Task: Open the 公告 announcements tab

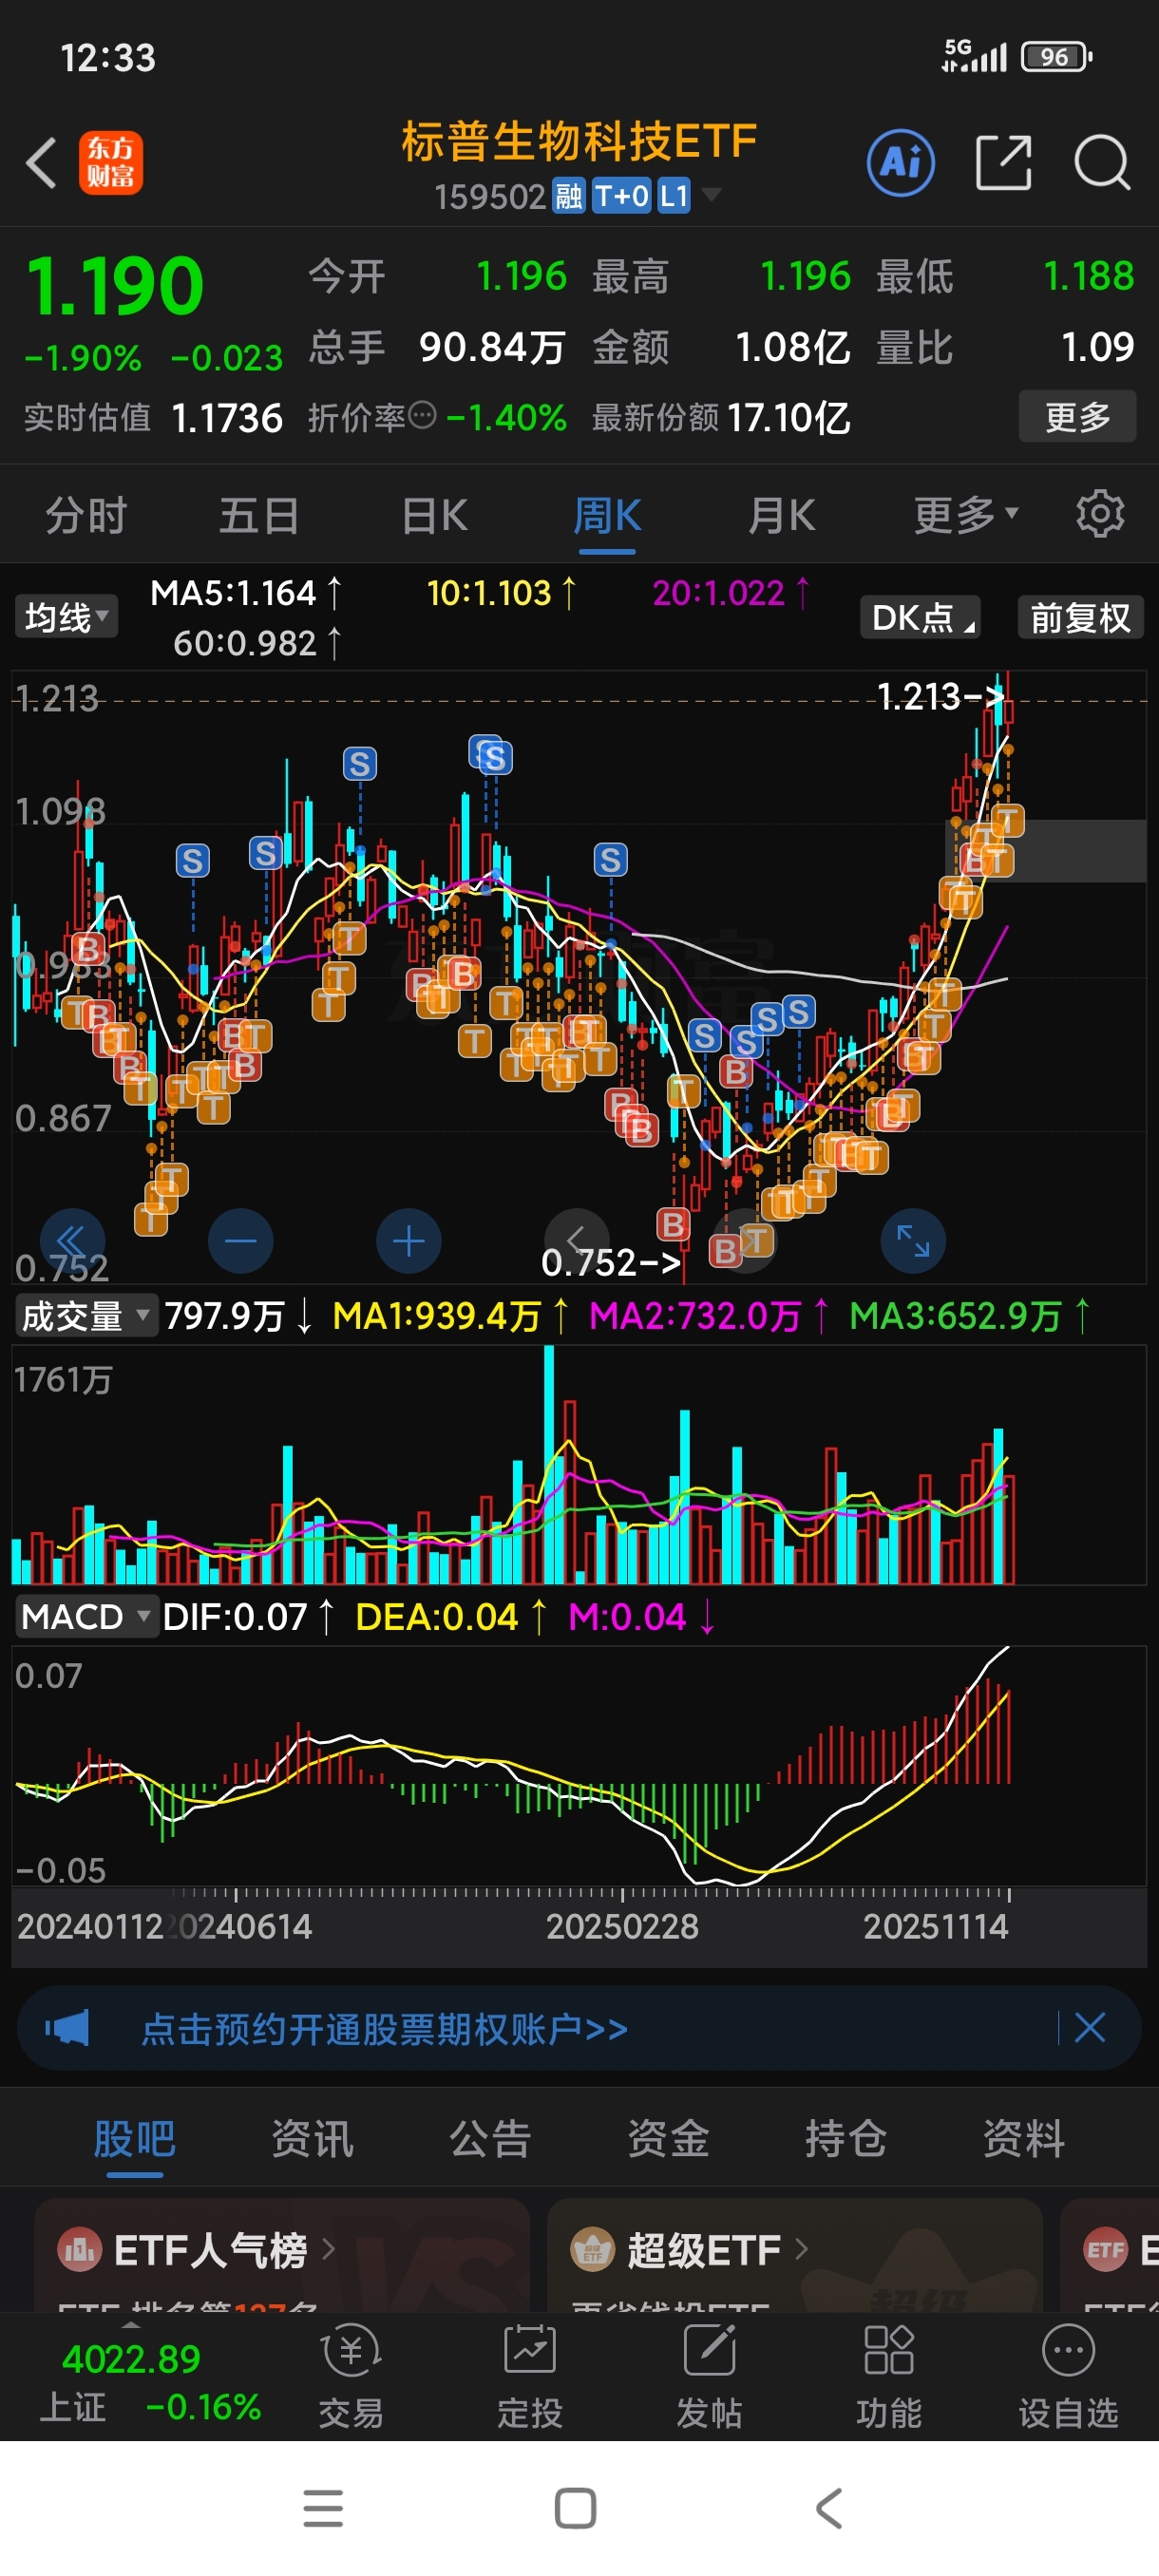Action: pyautogui.click(x=490, y=2138)
